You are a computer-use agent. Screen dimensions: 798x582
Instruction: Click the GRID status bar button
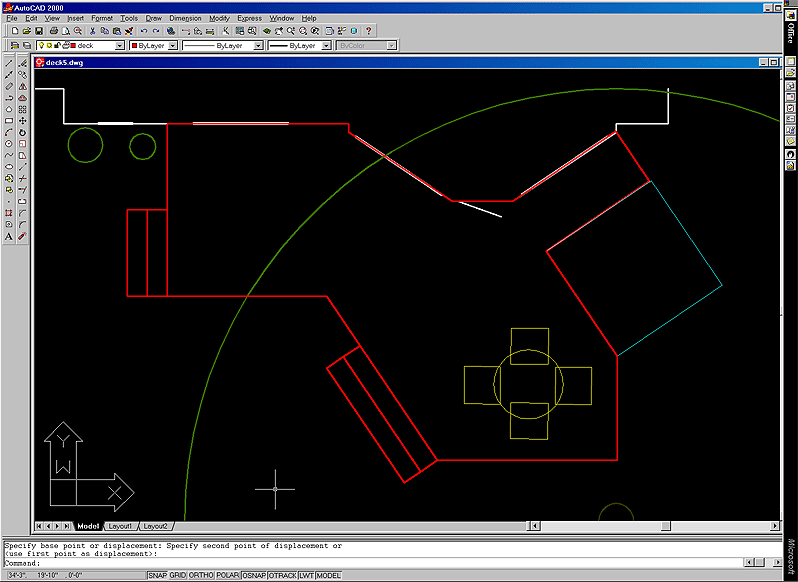[178, 576]
